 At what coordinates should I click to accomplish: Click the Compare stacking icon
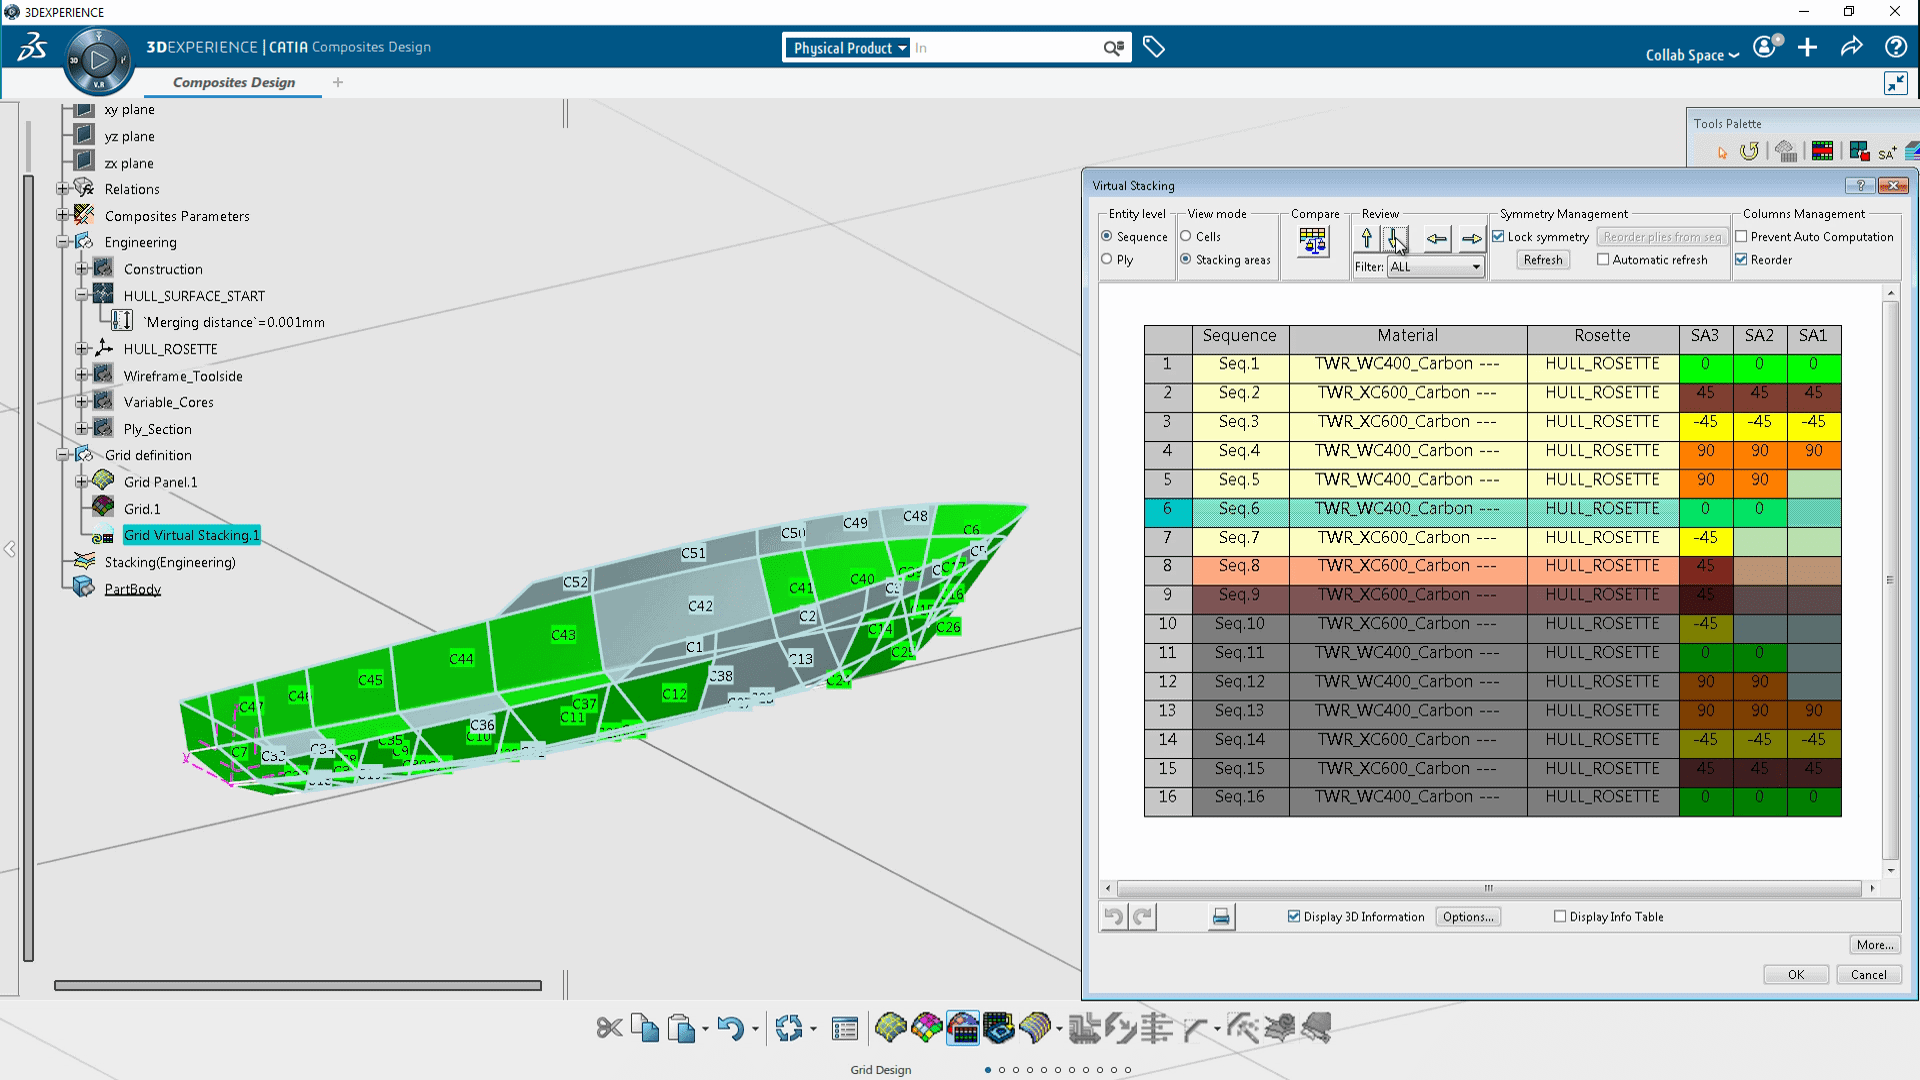coord(1313,241)
